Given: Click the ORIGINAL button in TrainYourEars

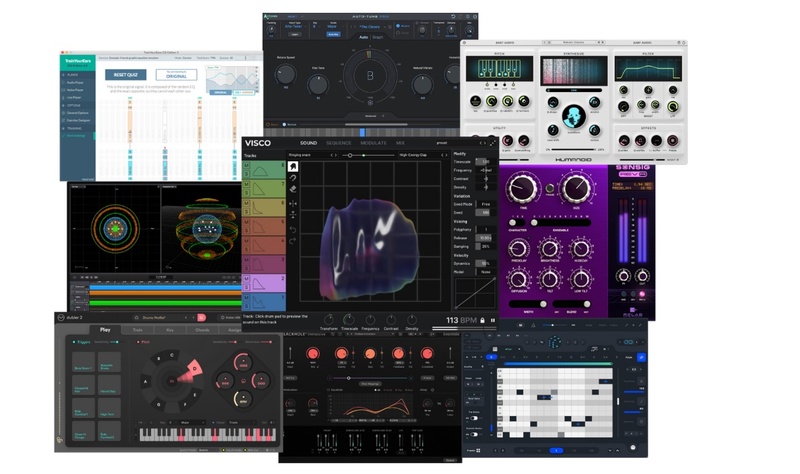Looking at the screenshot, I should coord(176,75).
